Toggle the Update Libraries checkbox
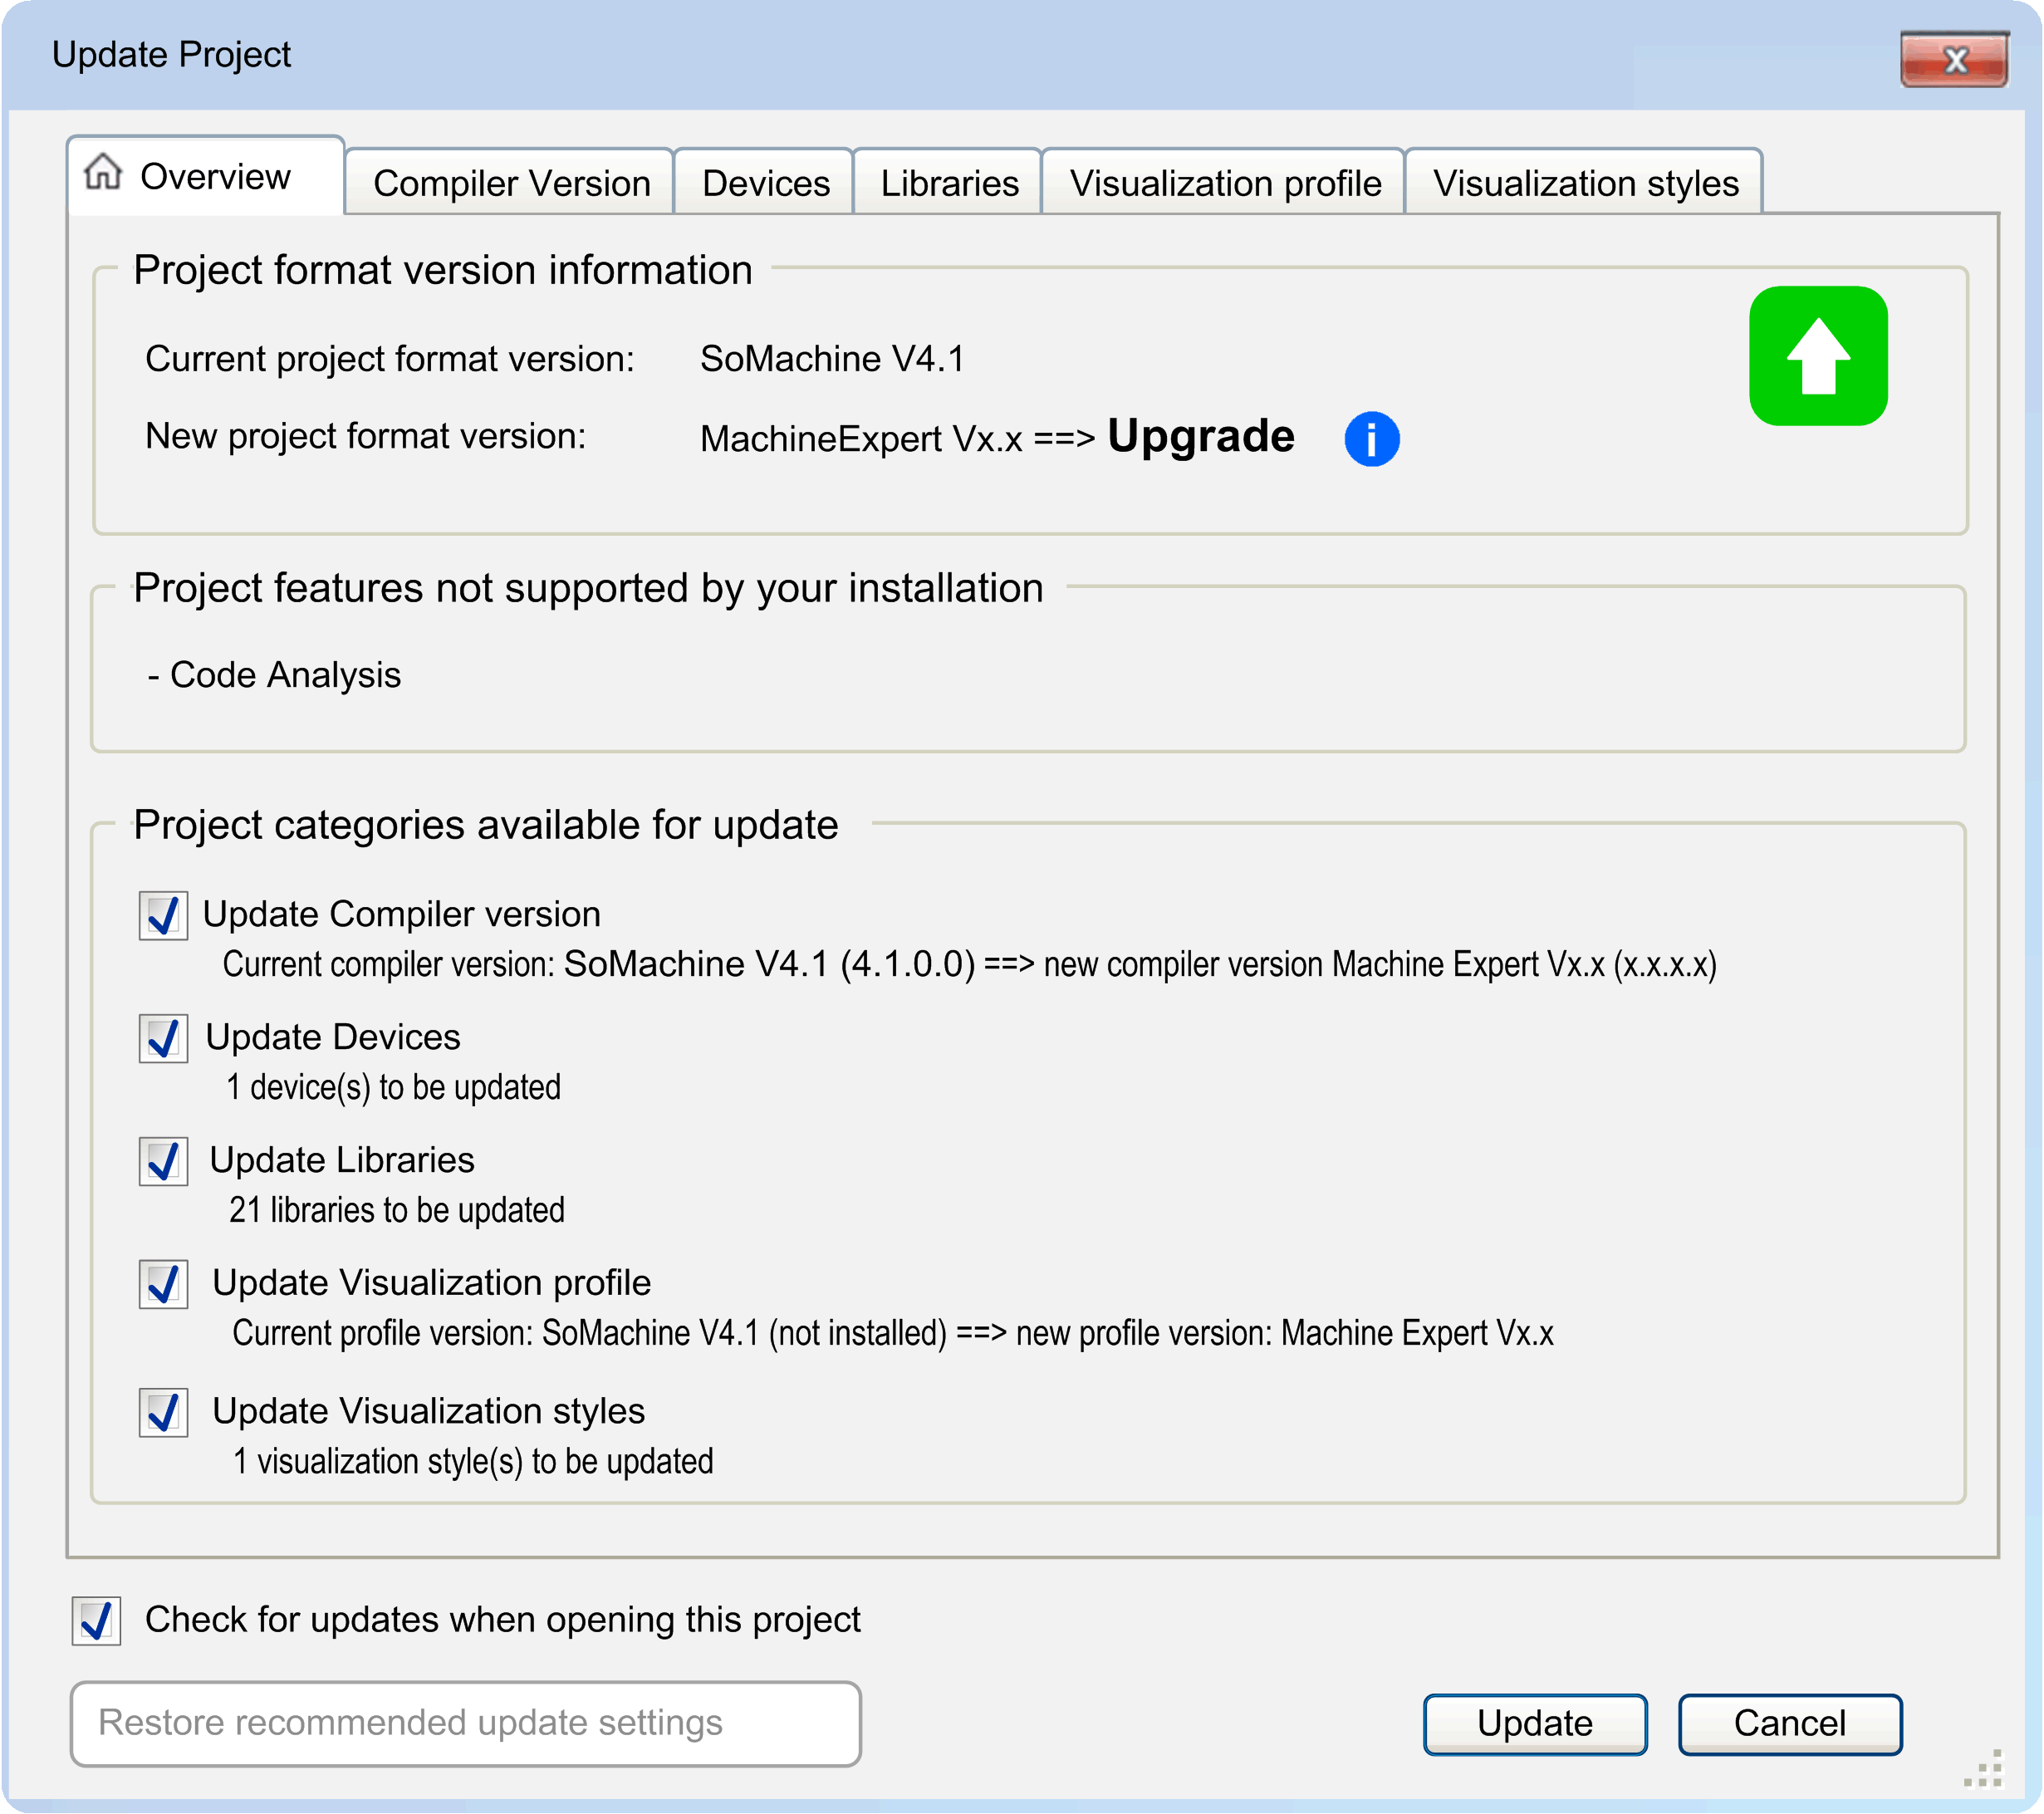The width and height of the screenshot is (2044, 1814). click(x=163, y=1161)
